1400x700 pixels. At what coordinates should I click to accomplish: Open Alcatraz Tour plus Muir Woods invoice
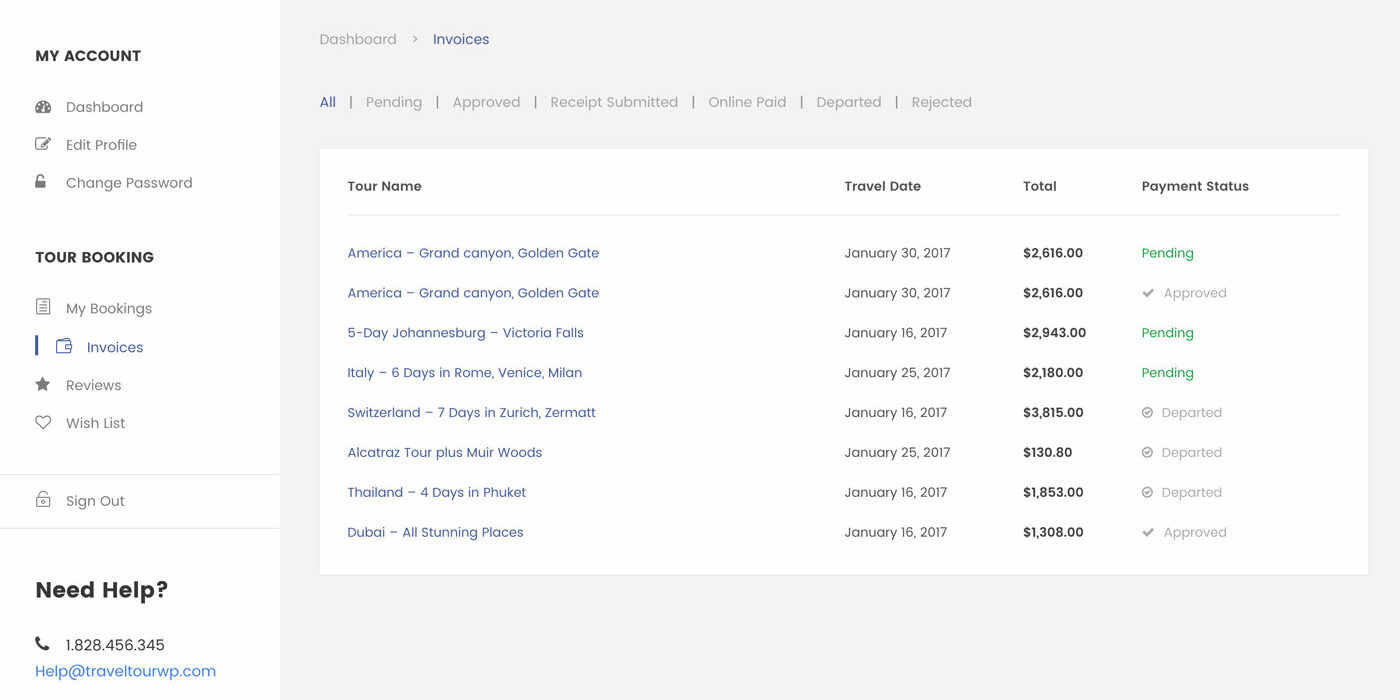[444, 452]
